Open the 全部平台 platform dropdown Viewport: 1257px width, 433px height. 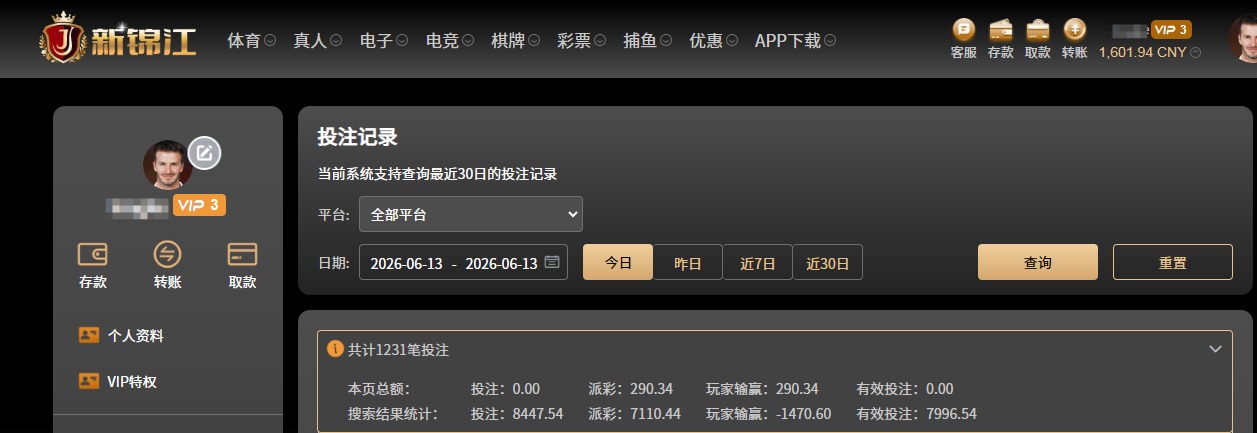tap(471, 214)
